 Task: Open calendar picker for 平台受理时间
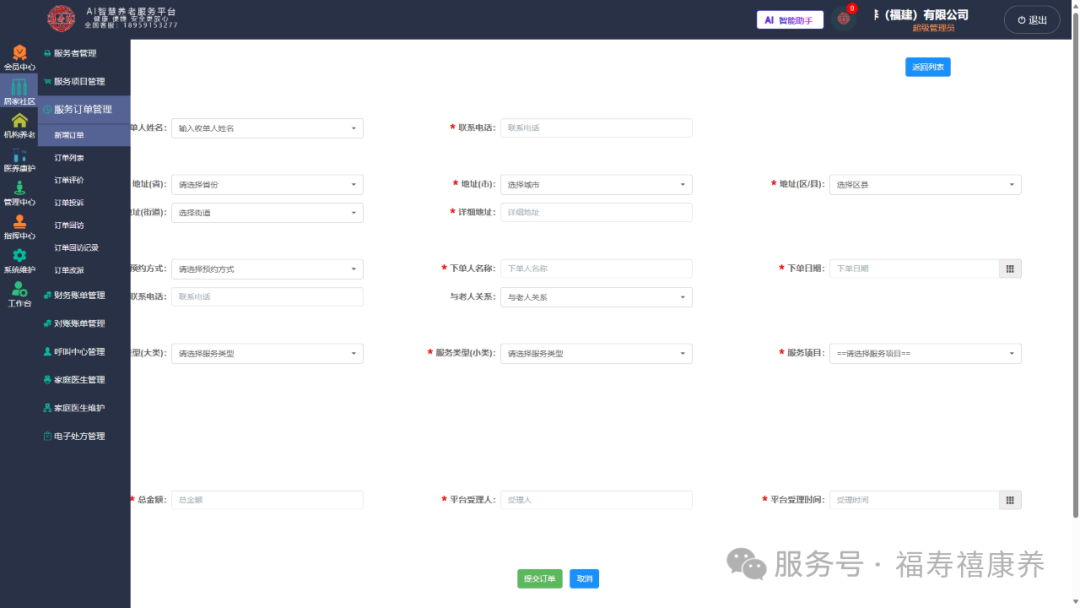pos(1010,500)
